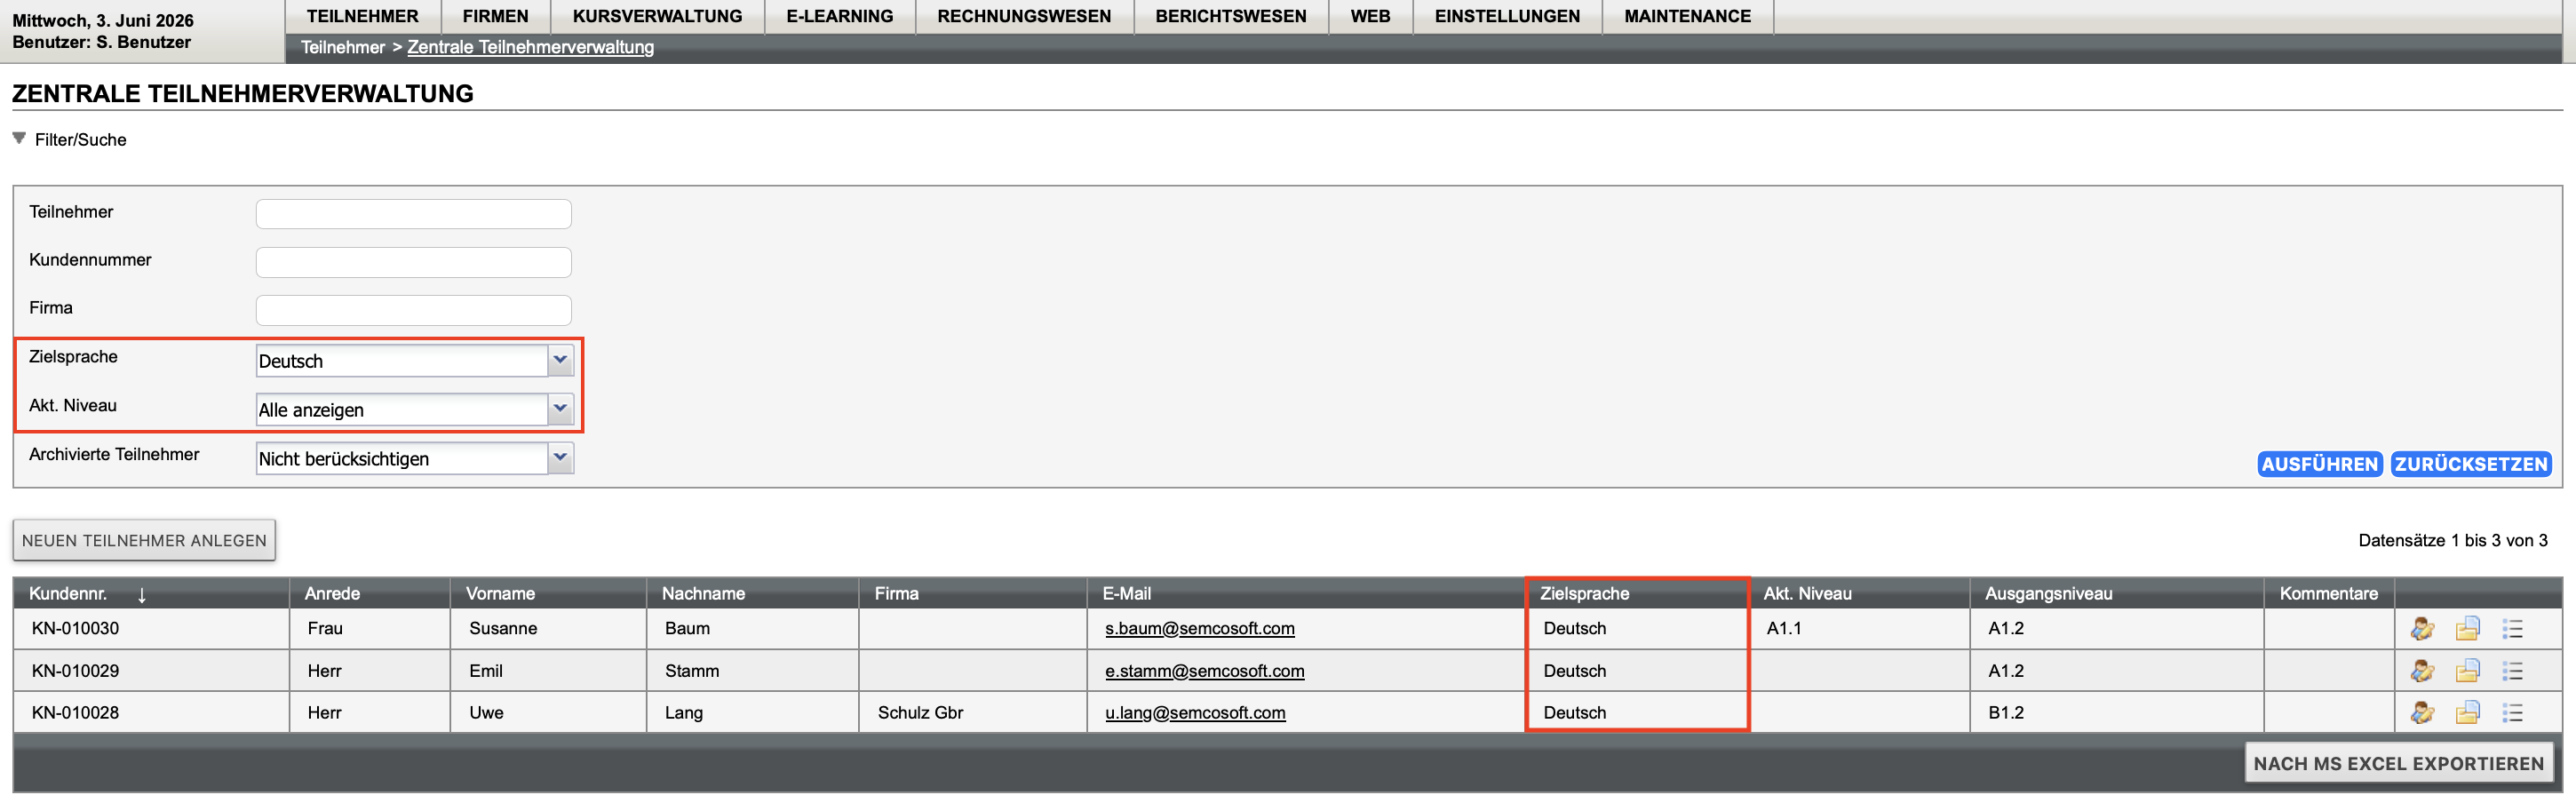Sort by Zielsprache column header
Image resolution: width=2576 pixels, height=803 pixels.
[x=1584, y=594]
